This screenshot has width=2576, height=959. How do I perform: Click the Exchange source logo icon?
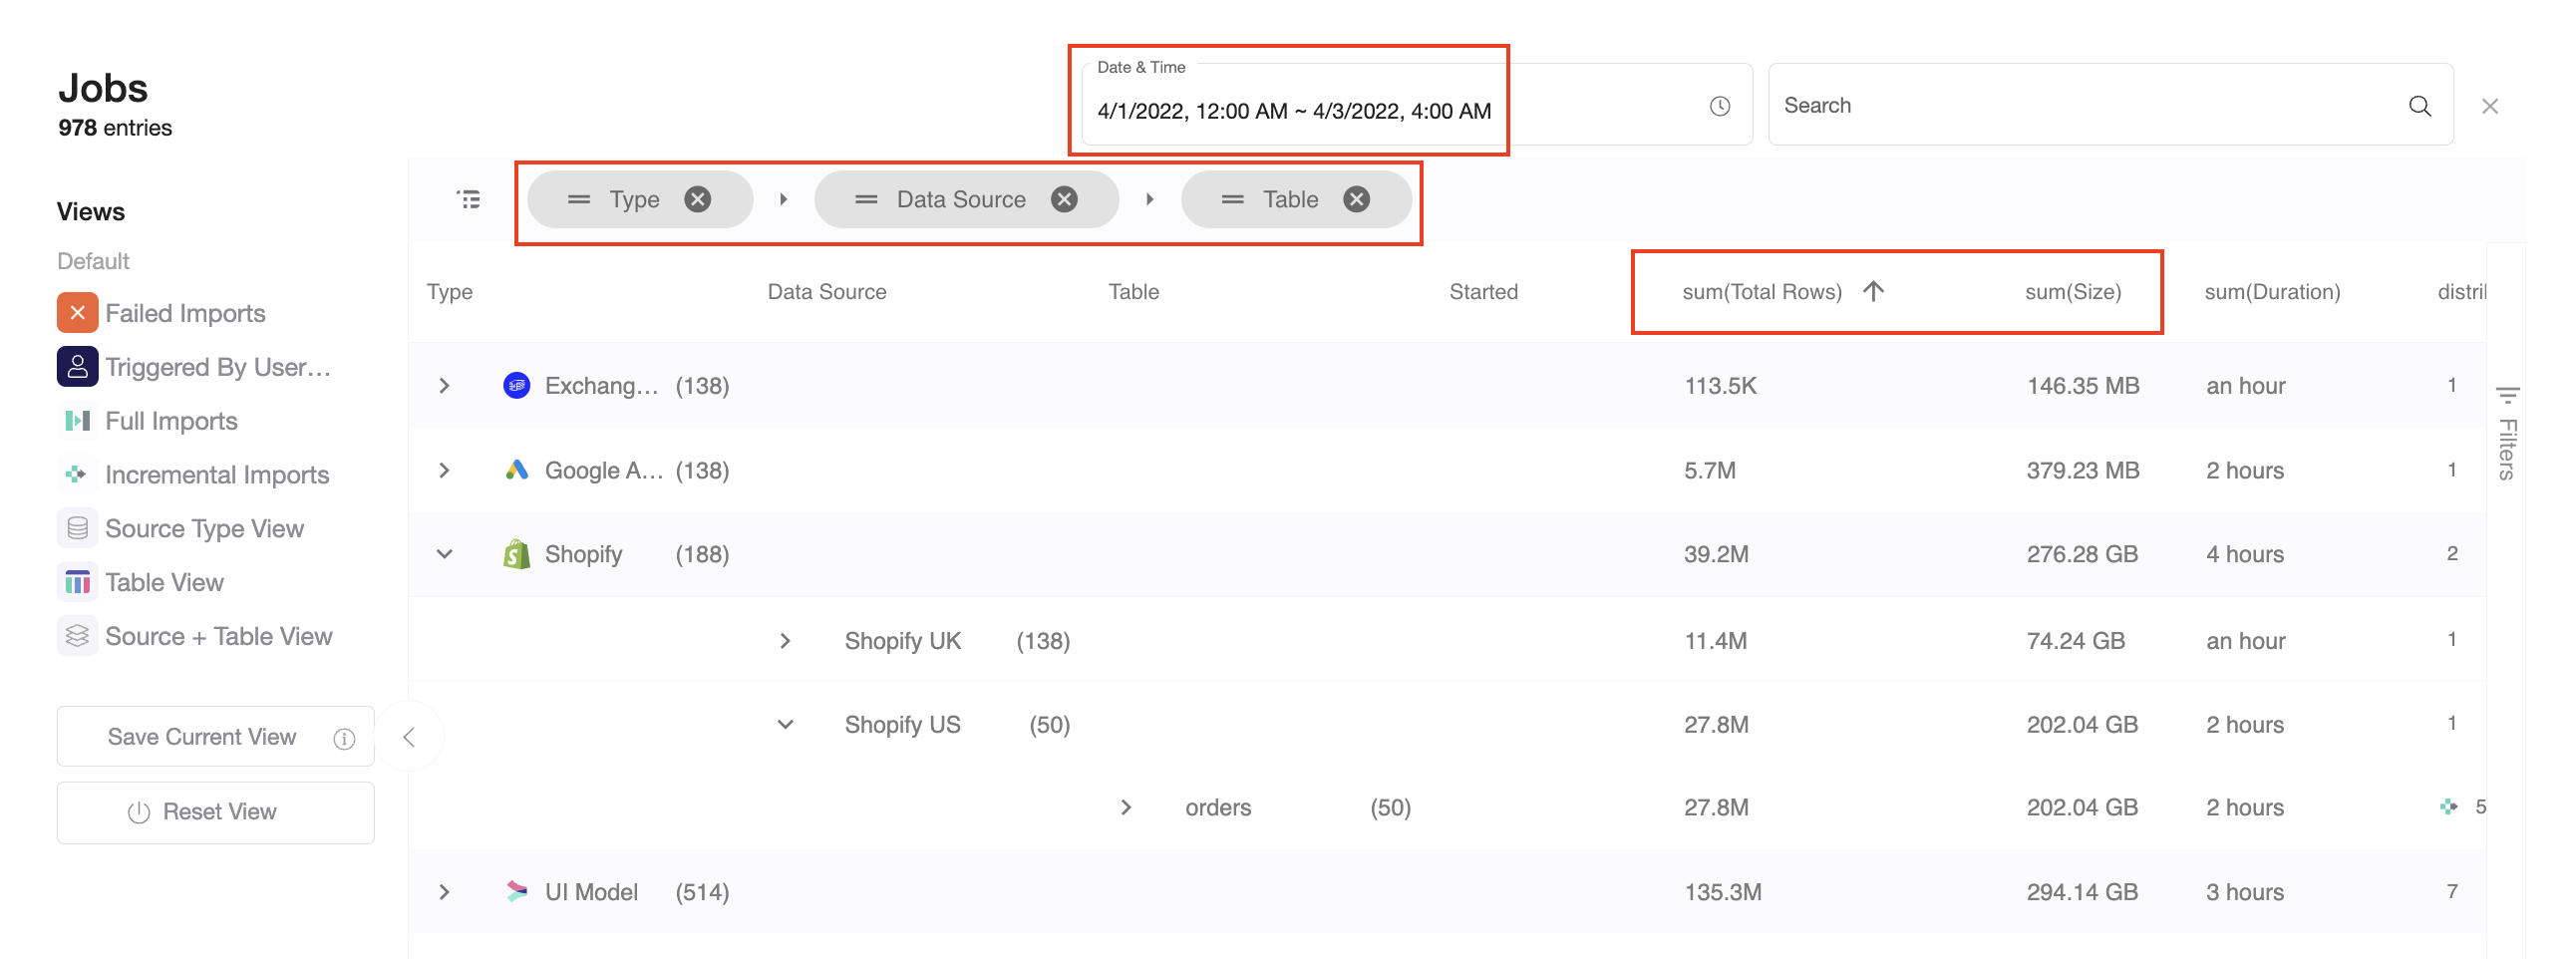(x=516, y=385)
